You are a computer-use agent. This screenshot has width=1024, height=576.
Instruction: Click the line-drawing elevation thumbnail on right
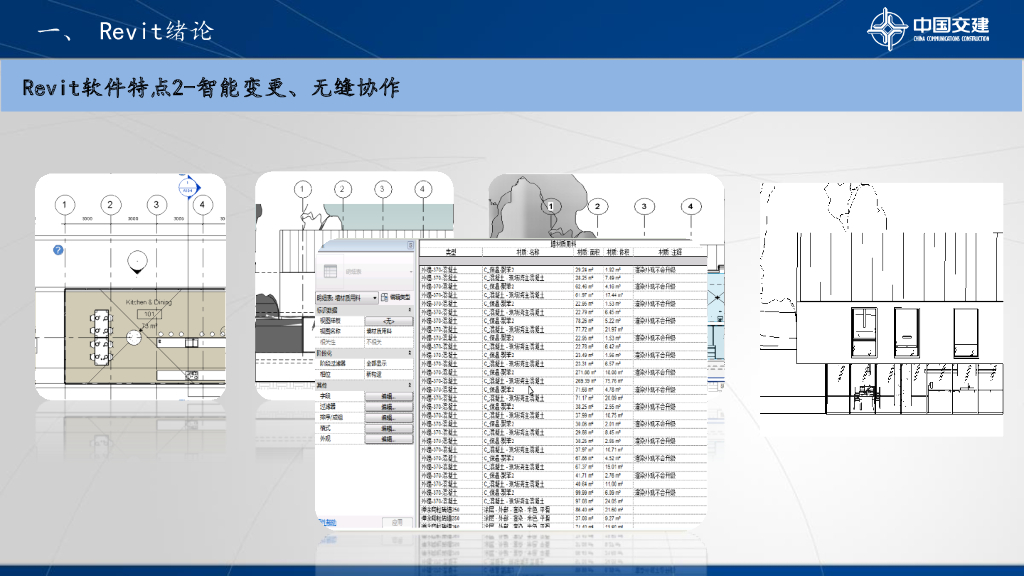(x=882, y=310)
